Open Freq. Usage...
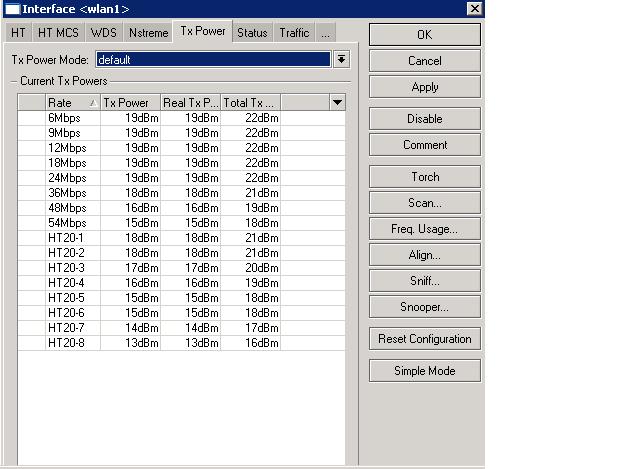 point(424,229)
